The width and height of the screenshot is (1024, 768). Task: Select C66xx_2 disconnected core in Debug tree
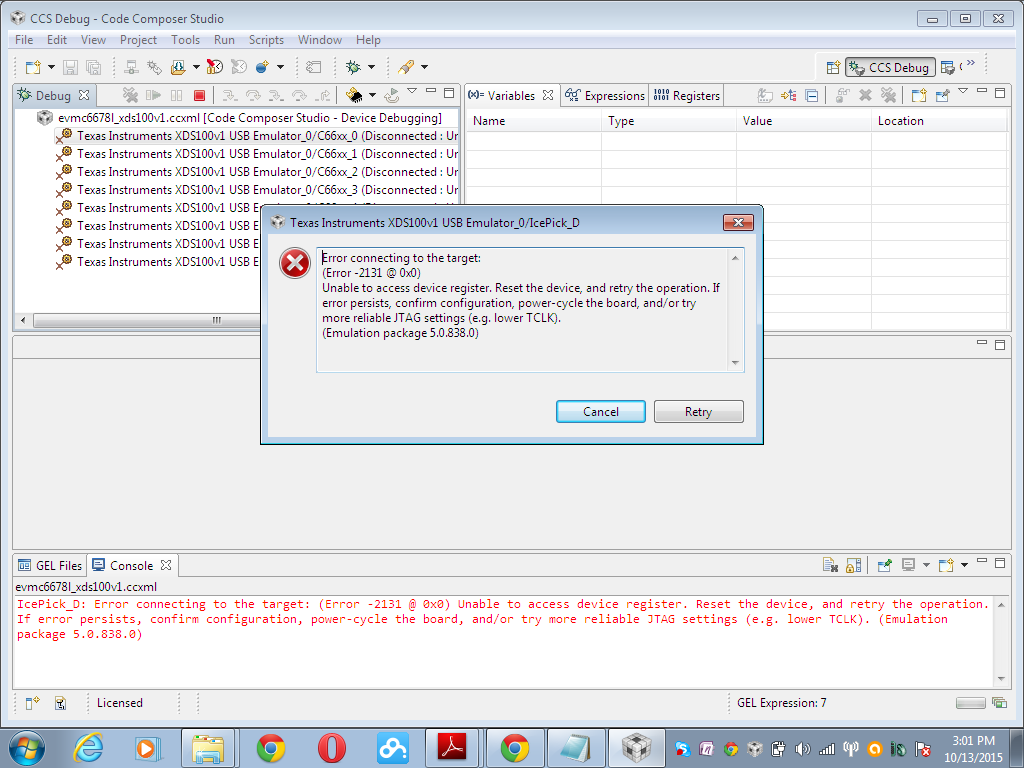pos(258,172)
